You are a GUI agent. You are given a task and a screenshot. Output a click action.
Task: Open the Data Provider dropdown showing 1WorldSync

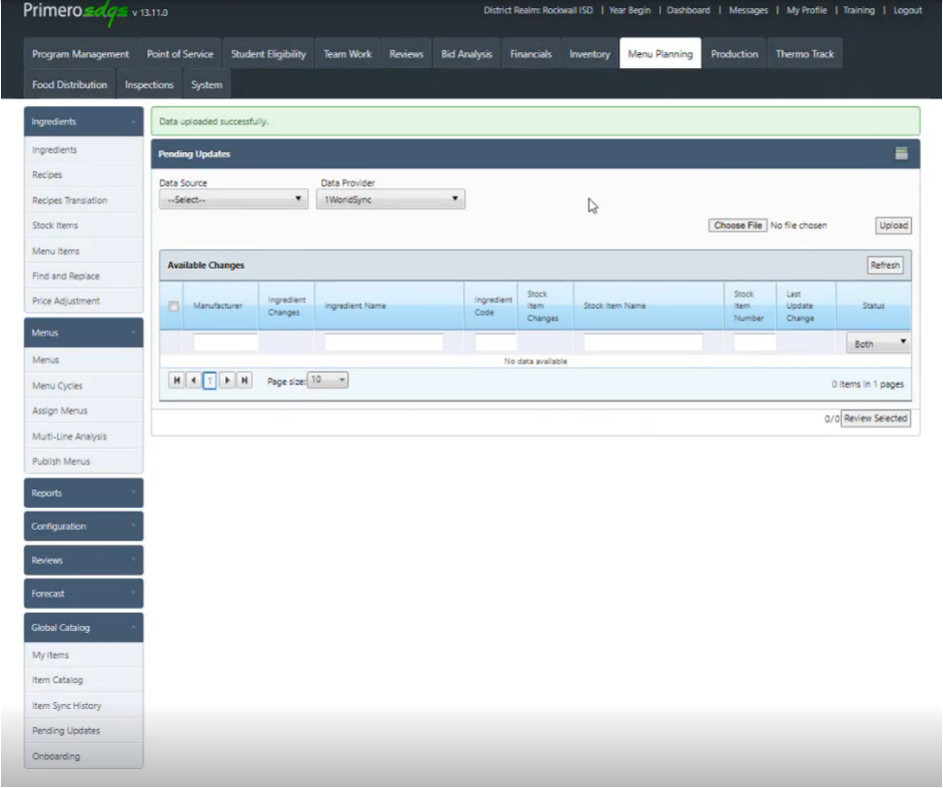click(391, 198)
